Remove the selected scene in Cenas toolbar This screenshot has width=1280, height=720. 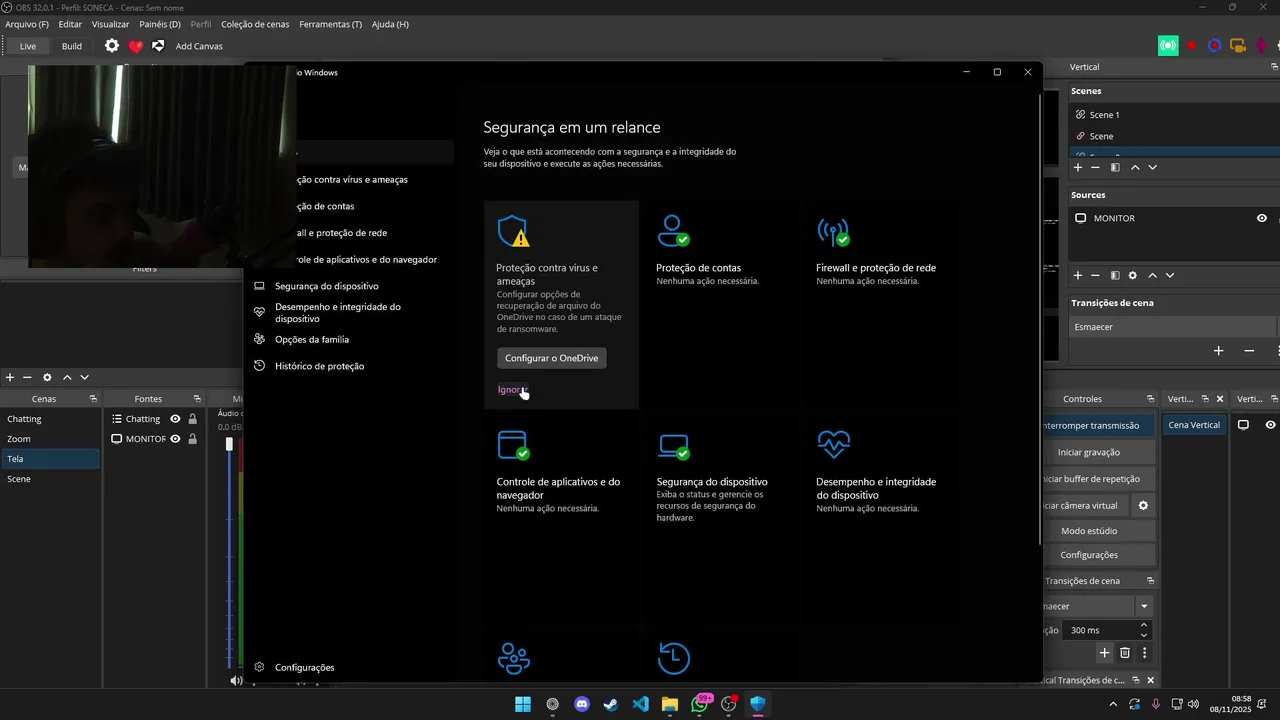(x=27, y=377)
